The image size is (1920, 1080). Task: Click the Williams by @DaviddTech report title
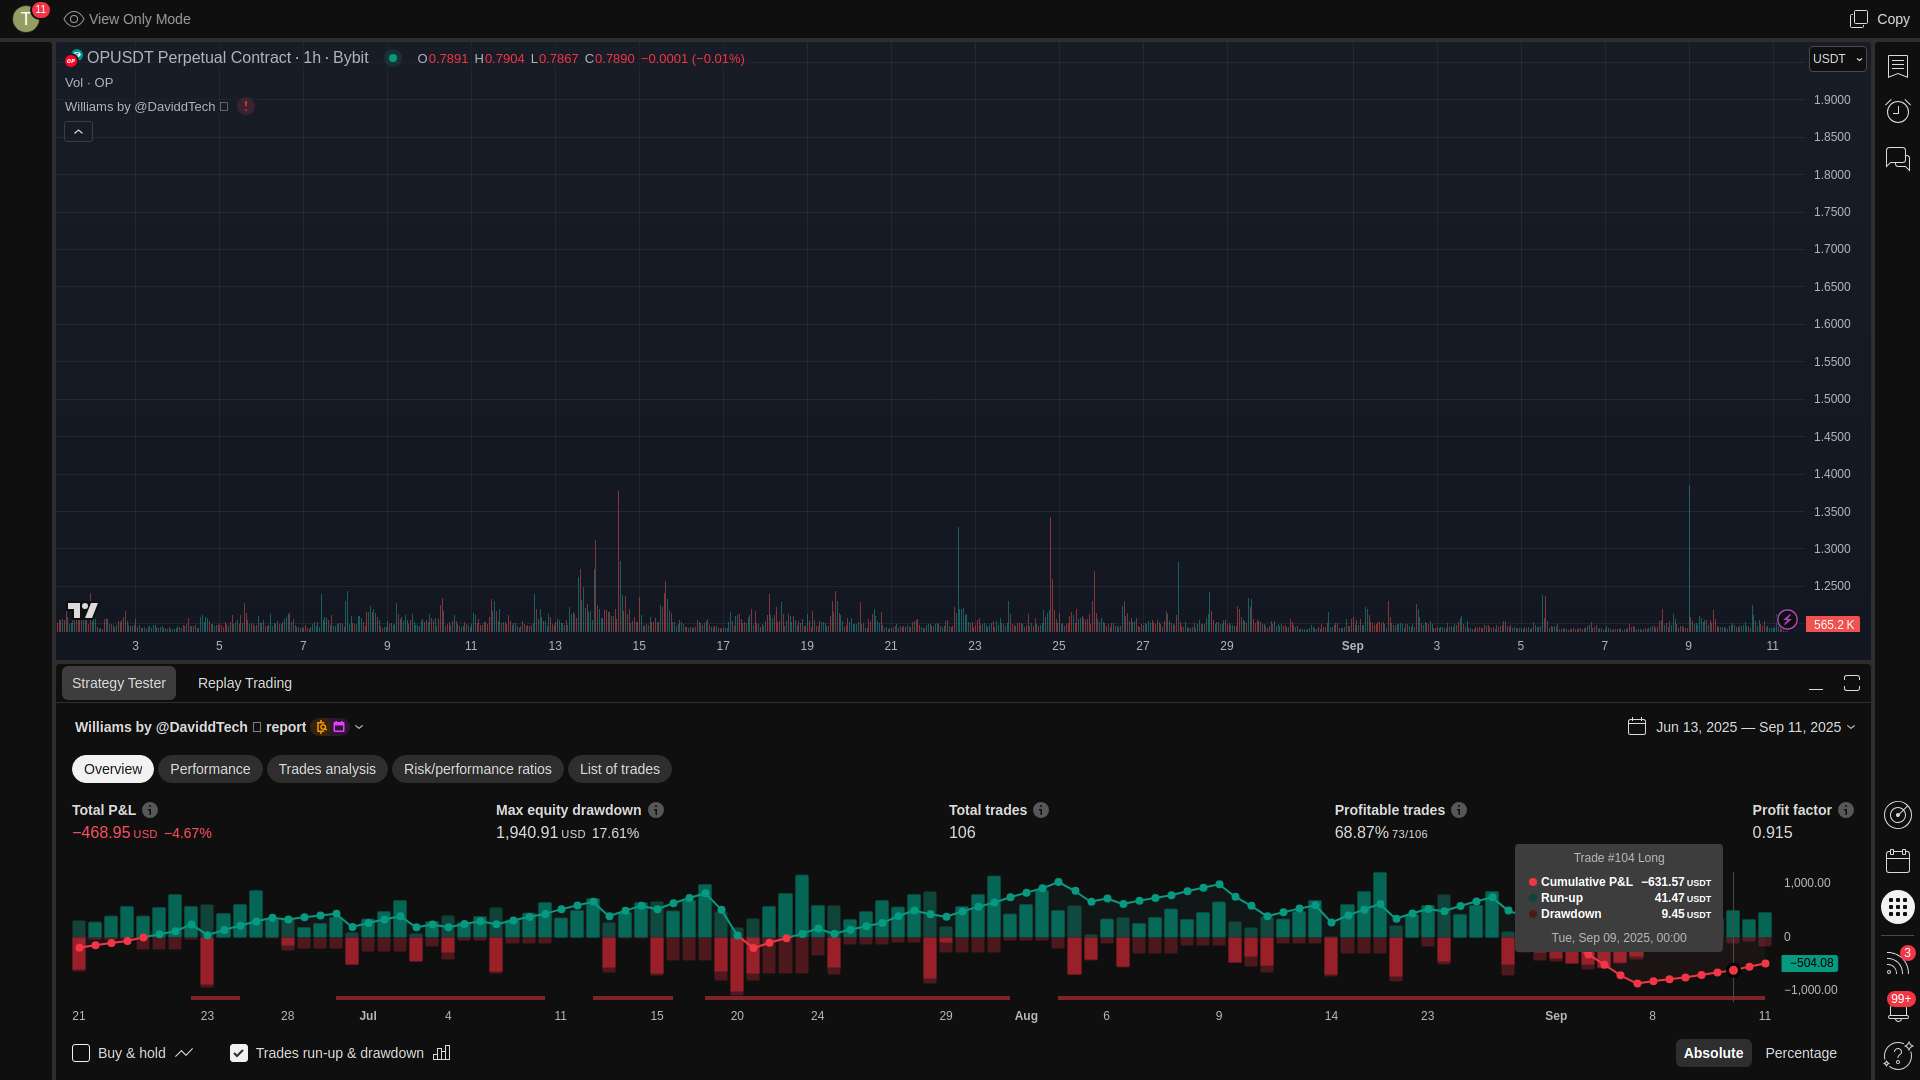click(190, 727)
